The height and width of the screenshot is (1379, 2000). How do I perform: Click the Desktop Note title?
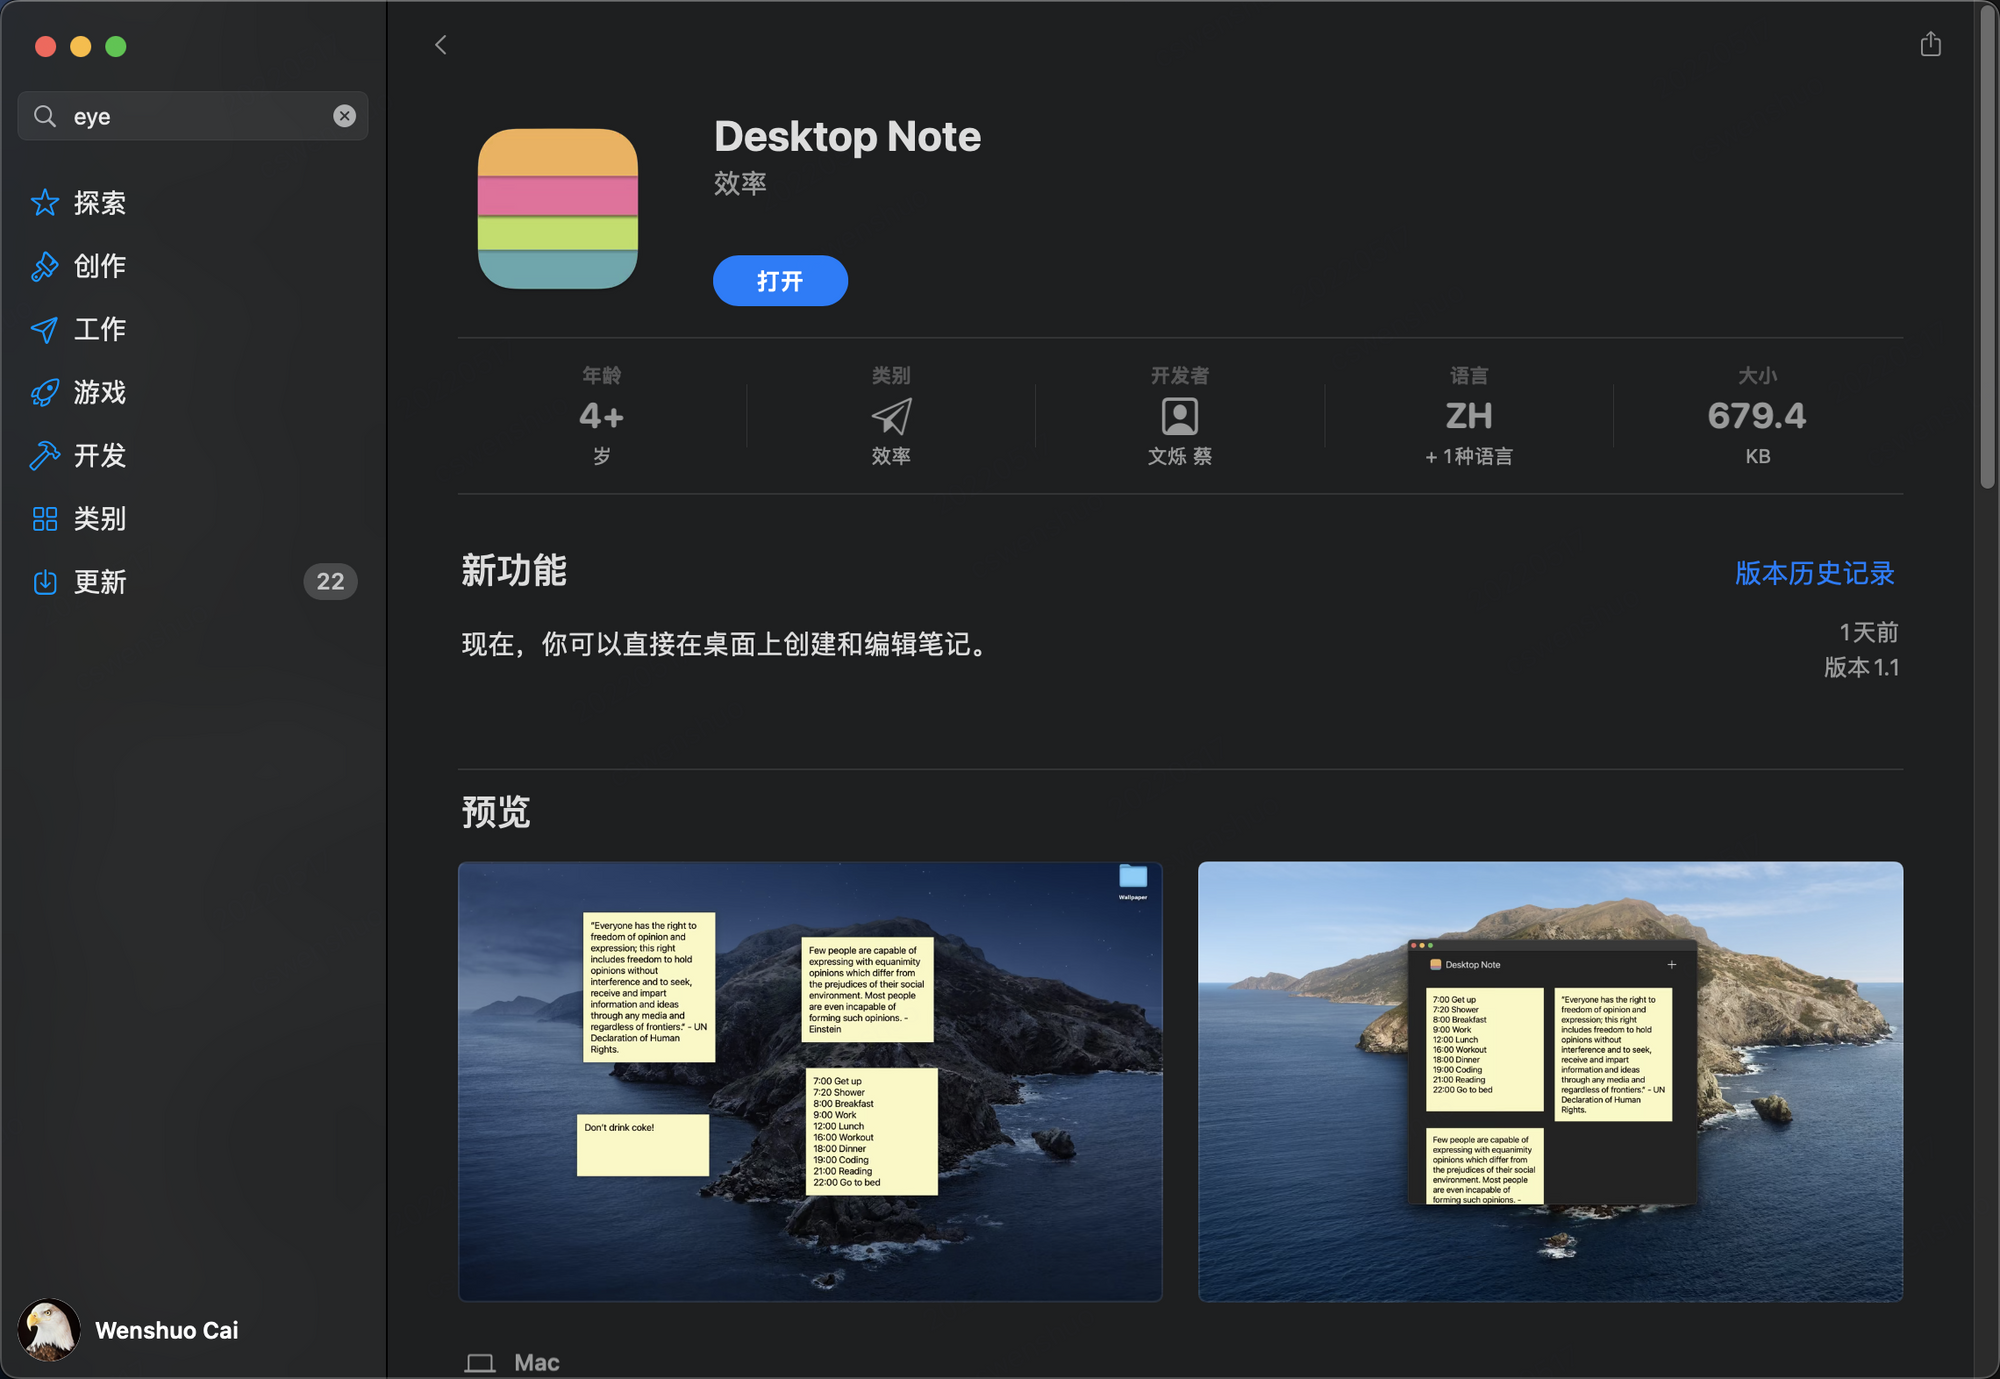pyautogui.click(x=847, y=136)
